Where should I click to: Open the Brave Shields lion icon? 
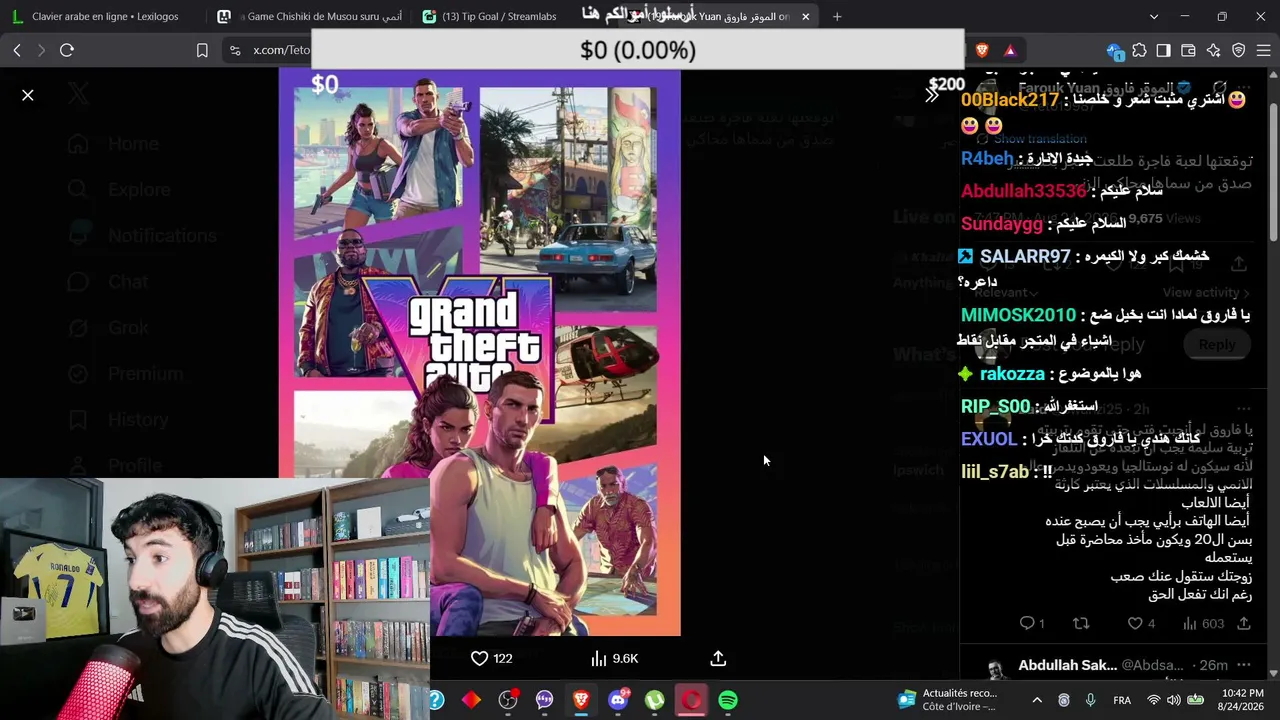click(982, 50)
